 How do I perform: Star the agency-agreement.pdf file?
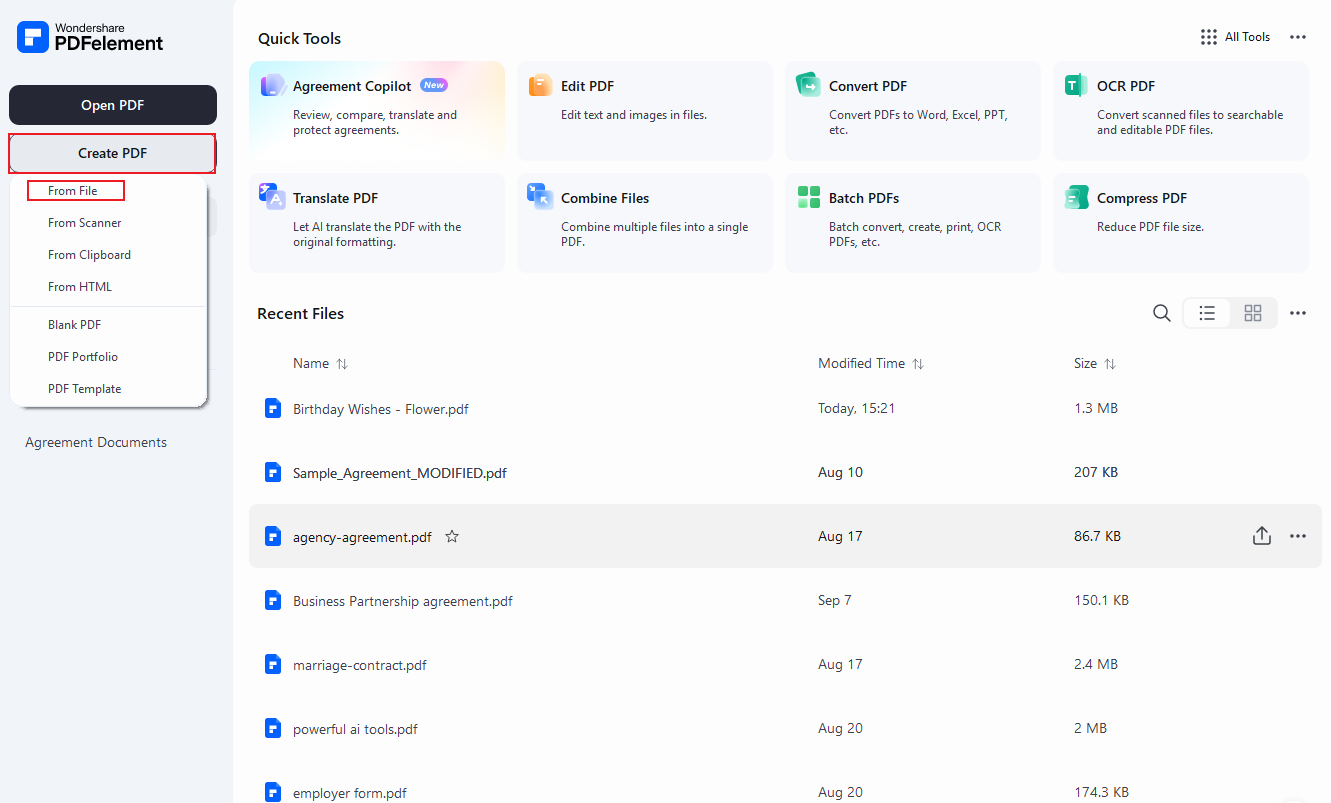coord(452,536)
